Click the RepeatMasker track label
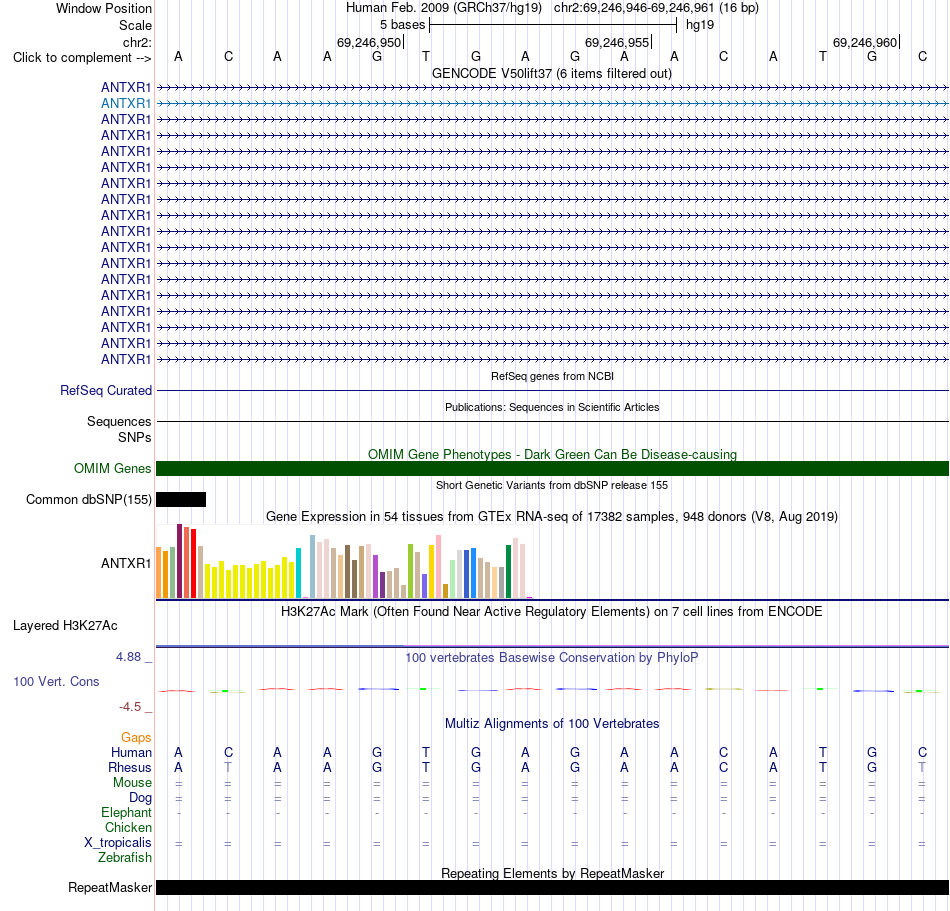950x911 pixels. [x=110, y=887]
